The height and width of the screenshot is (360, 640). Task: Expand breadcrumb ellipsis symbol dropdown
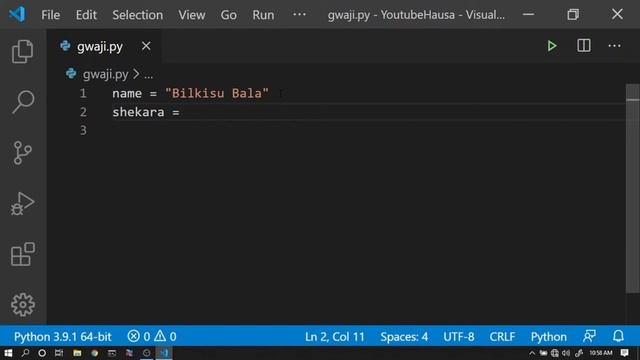[148, 75]
